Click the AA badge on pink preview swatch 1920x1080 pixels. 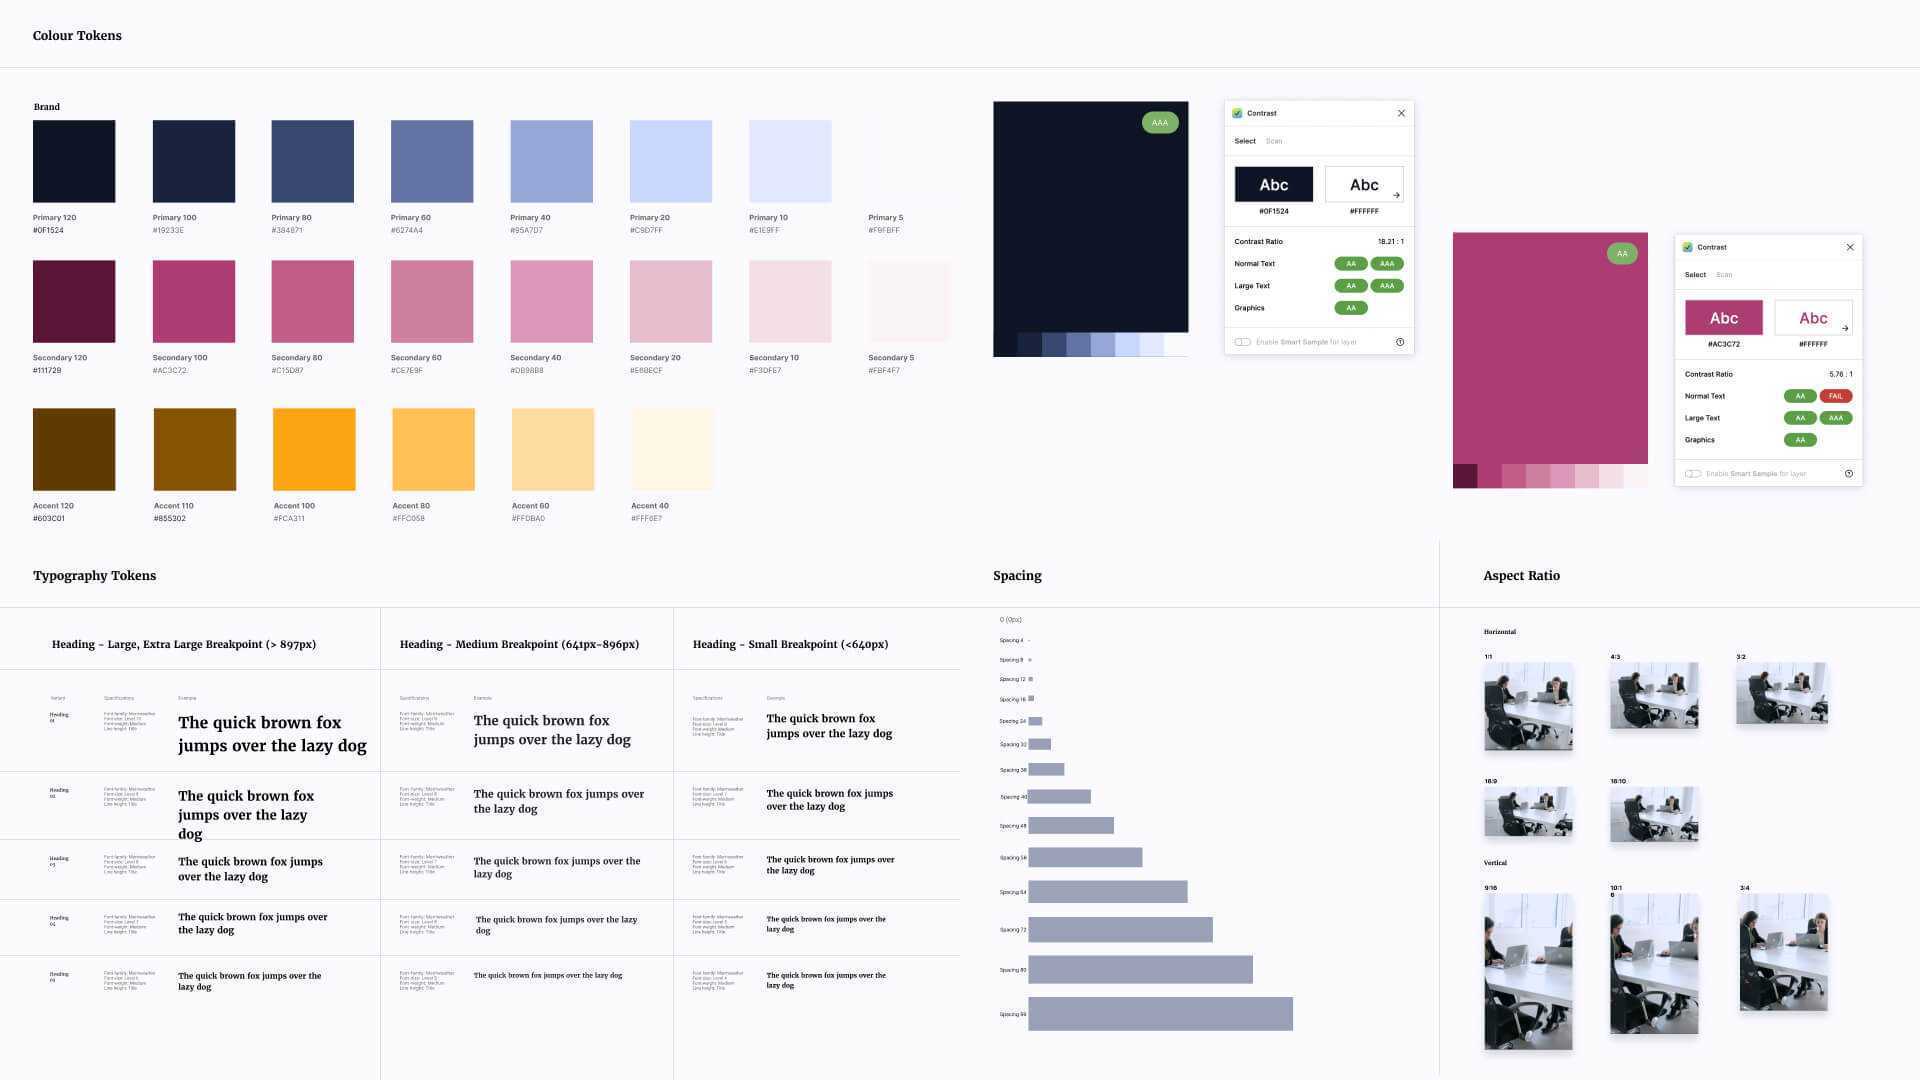[x=1621, y=253]
